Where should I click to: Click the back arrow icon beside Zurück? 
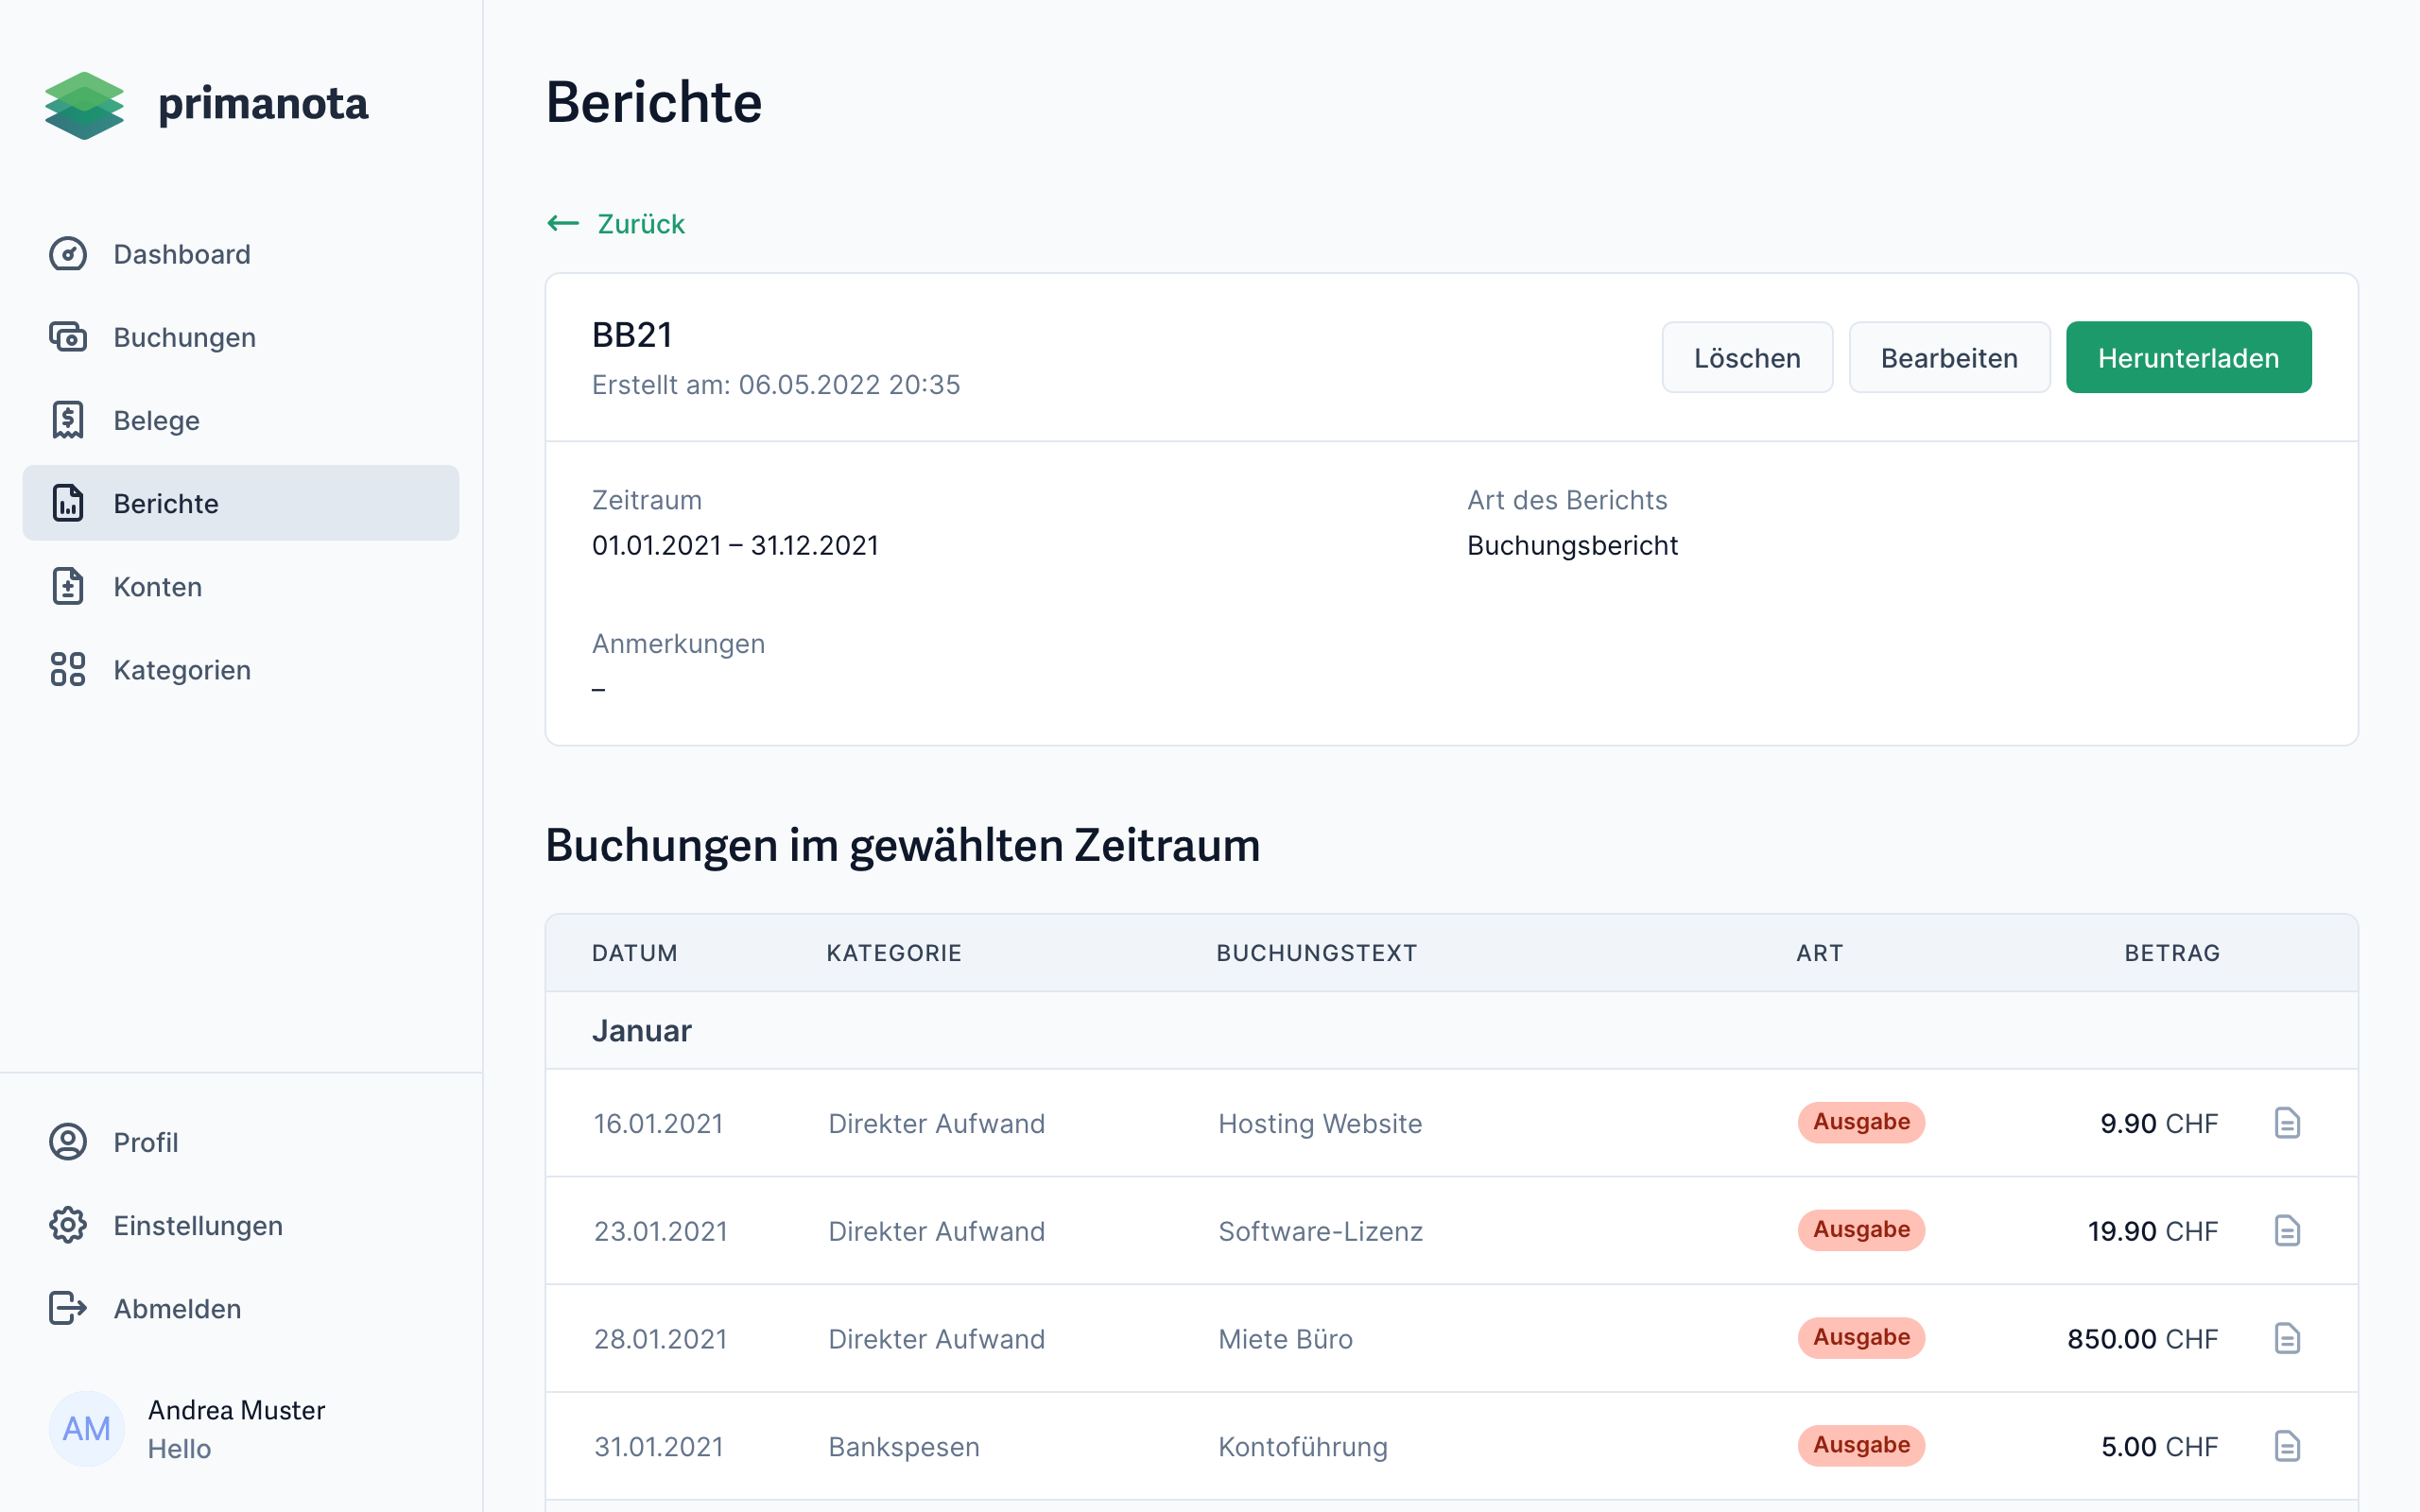pyautogui.click(x=563, y=223)
